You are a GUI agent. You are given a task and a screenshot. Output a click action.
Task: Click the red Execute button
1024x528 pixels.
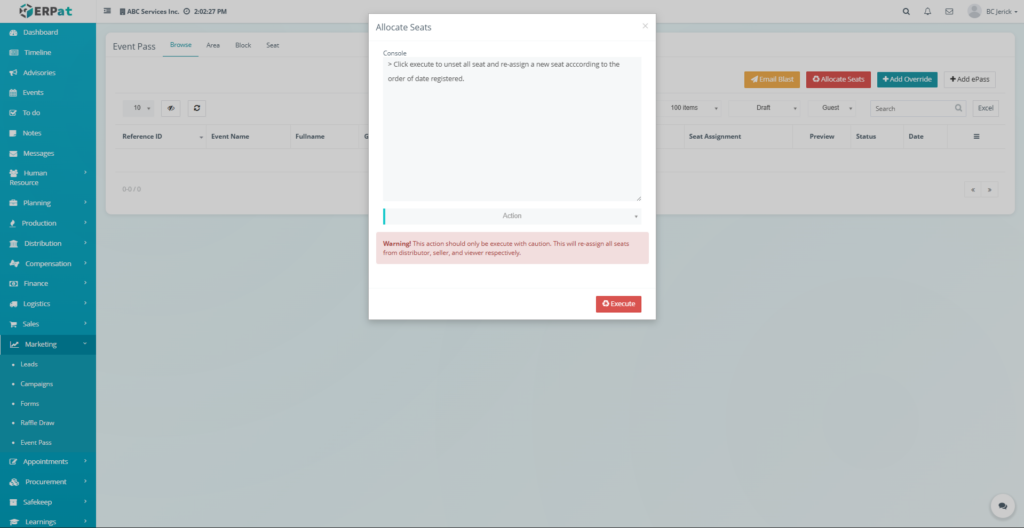point(618,304)
